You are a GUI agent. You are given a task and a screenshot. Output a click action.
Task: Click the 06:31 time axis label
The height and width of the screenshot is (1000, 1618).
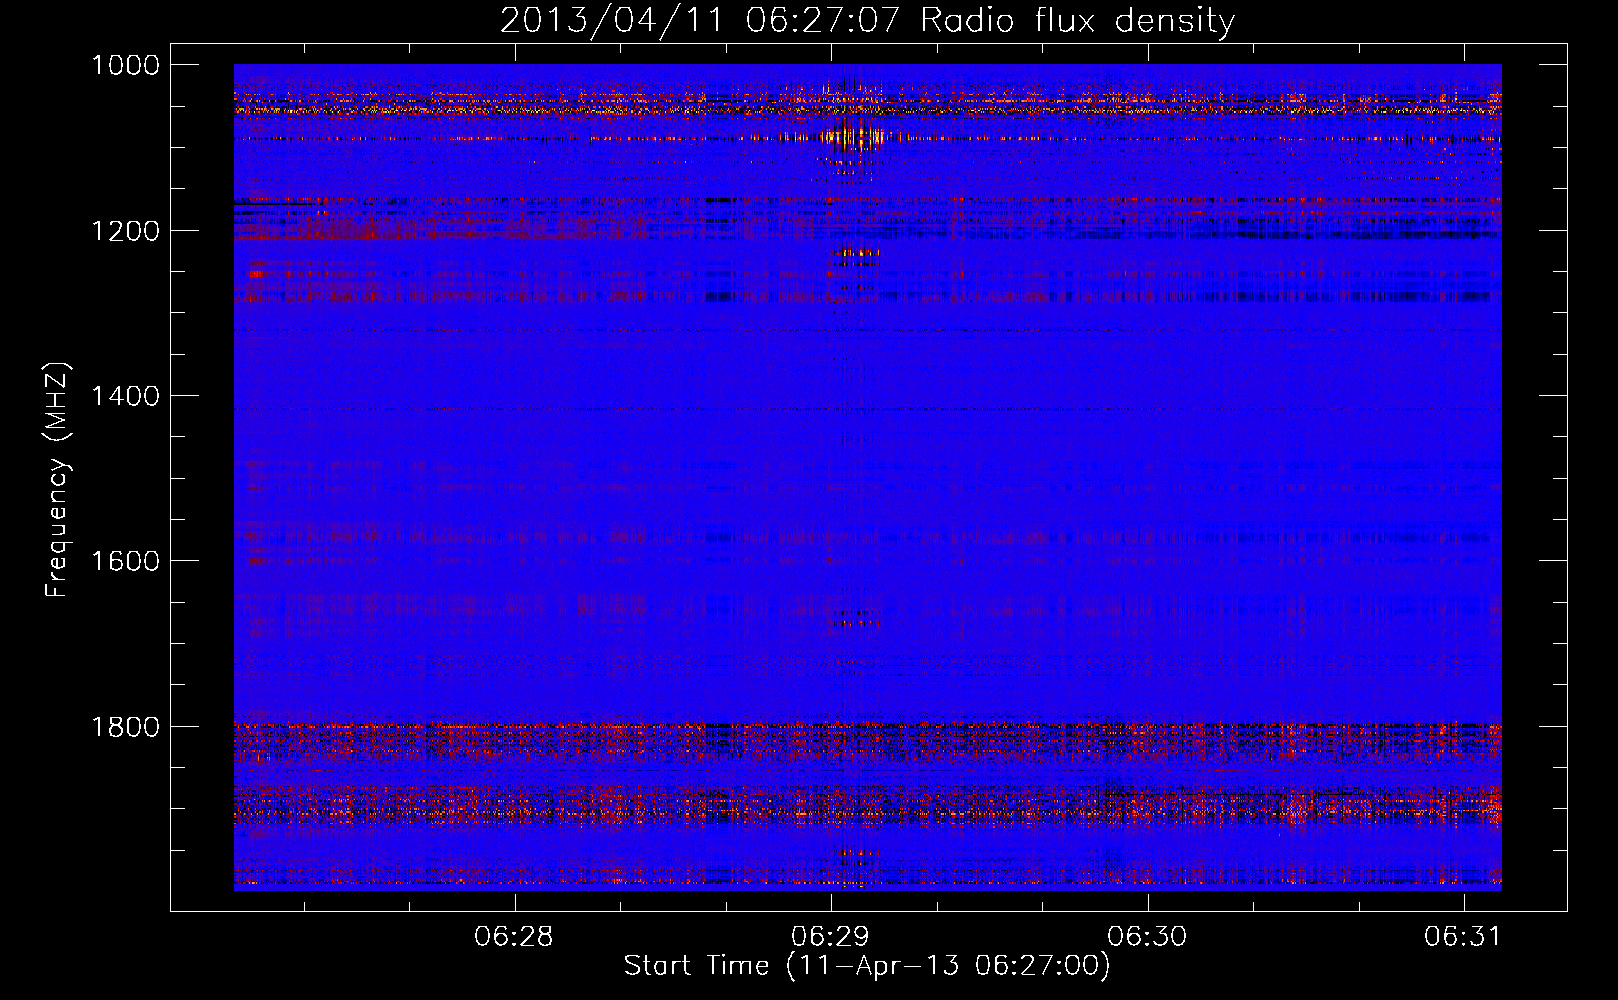pyautogui.click(x=1463, y=937)
